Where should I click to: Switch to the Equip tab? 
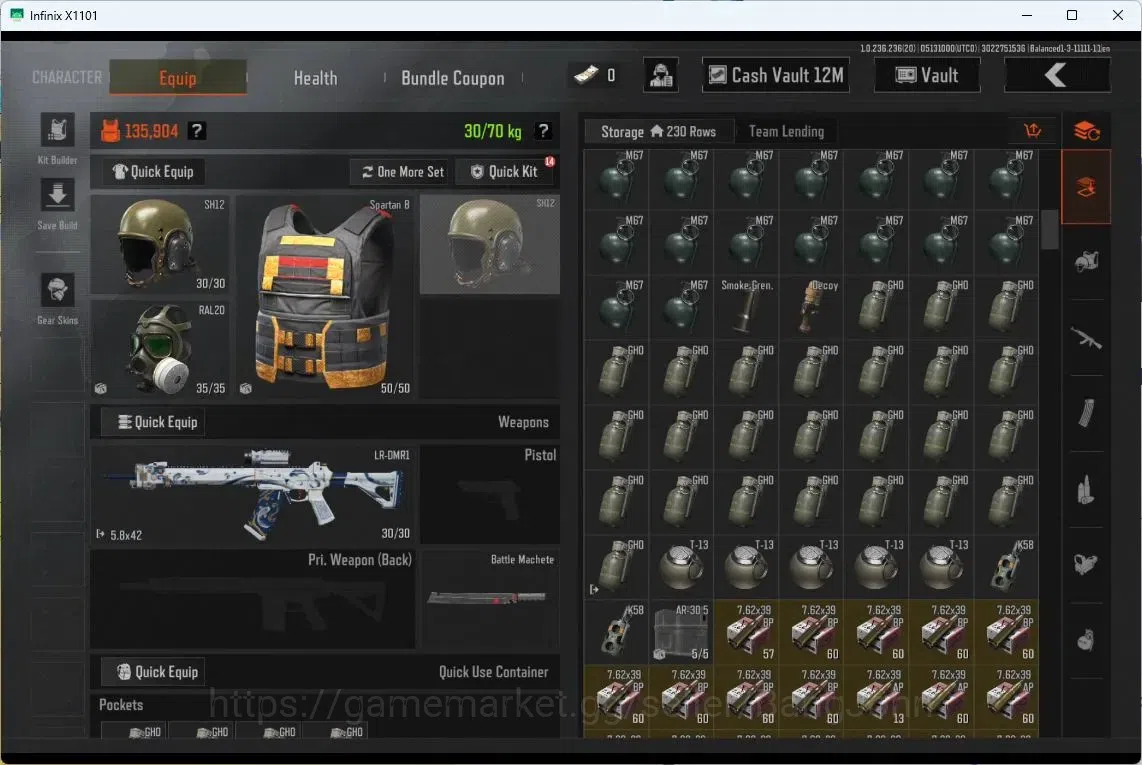178,78
